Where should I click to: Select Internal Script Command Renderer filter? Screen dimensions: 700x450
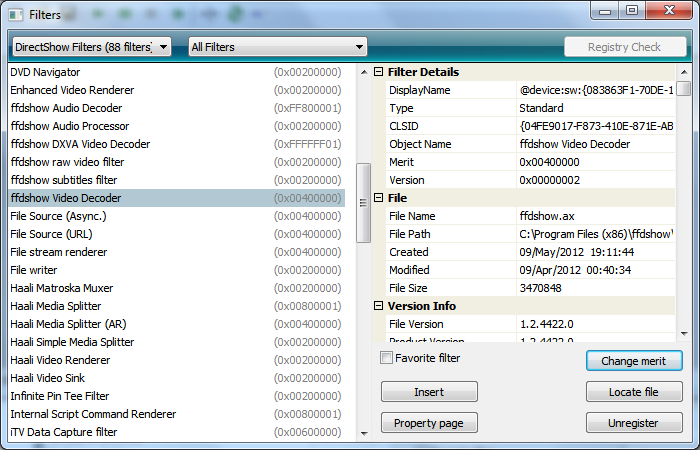176,414
